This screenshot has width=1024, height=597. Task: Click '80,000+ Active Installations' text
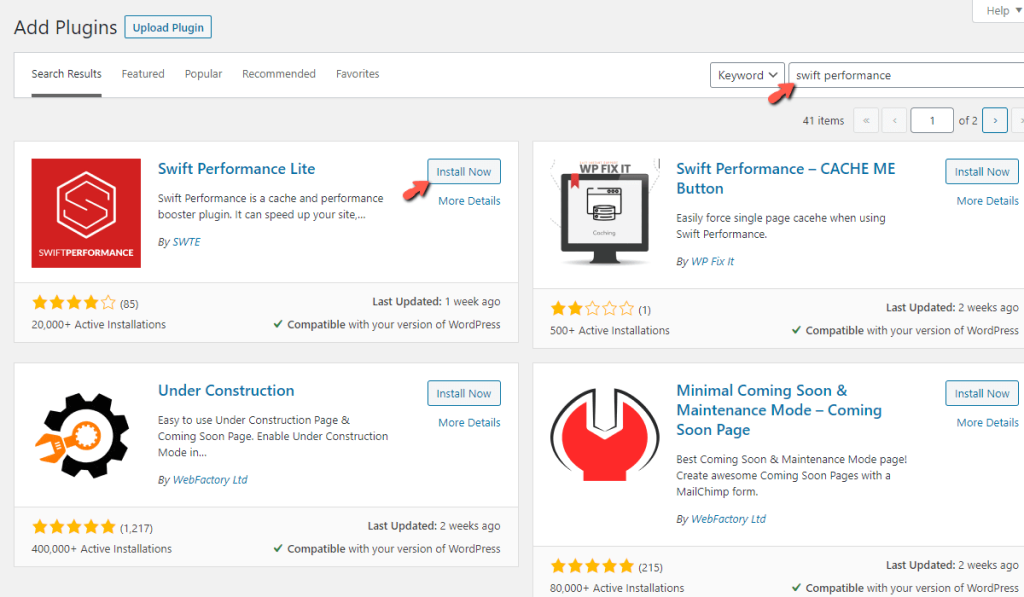point(617,588)
